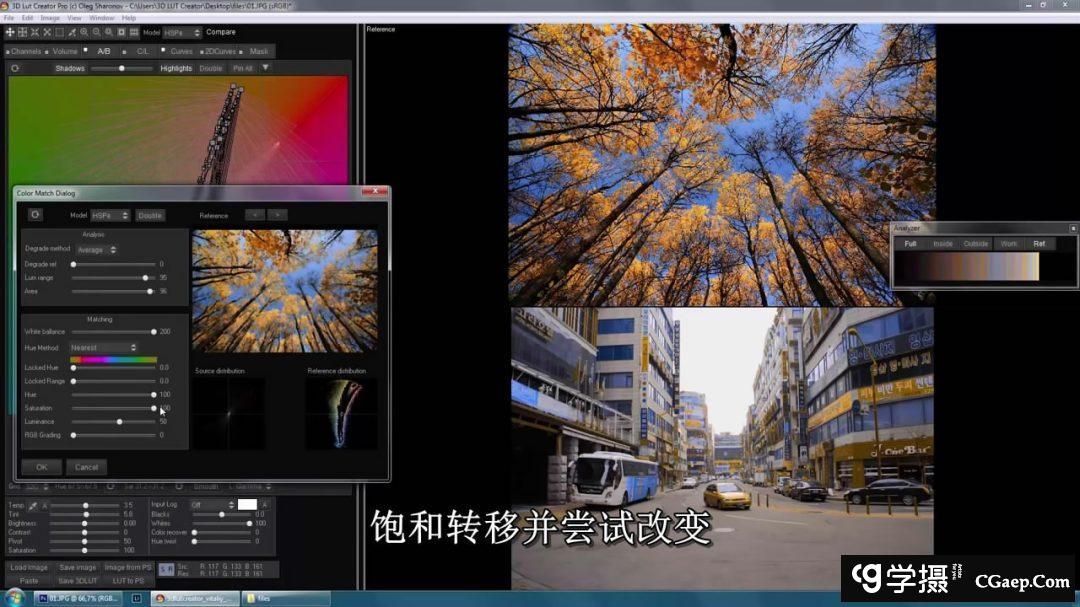Viewport: 1080px width, 607px height.
Task: Toggle the Compare option in toolbar
Action: pyautogui.click(x=221, y=32)
